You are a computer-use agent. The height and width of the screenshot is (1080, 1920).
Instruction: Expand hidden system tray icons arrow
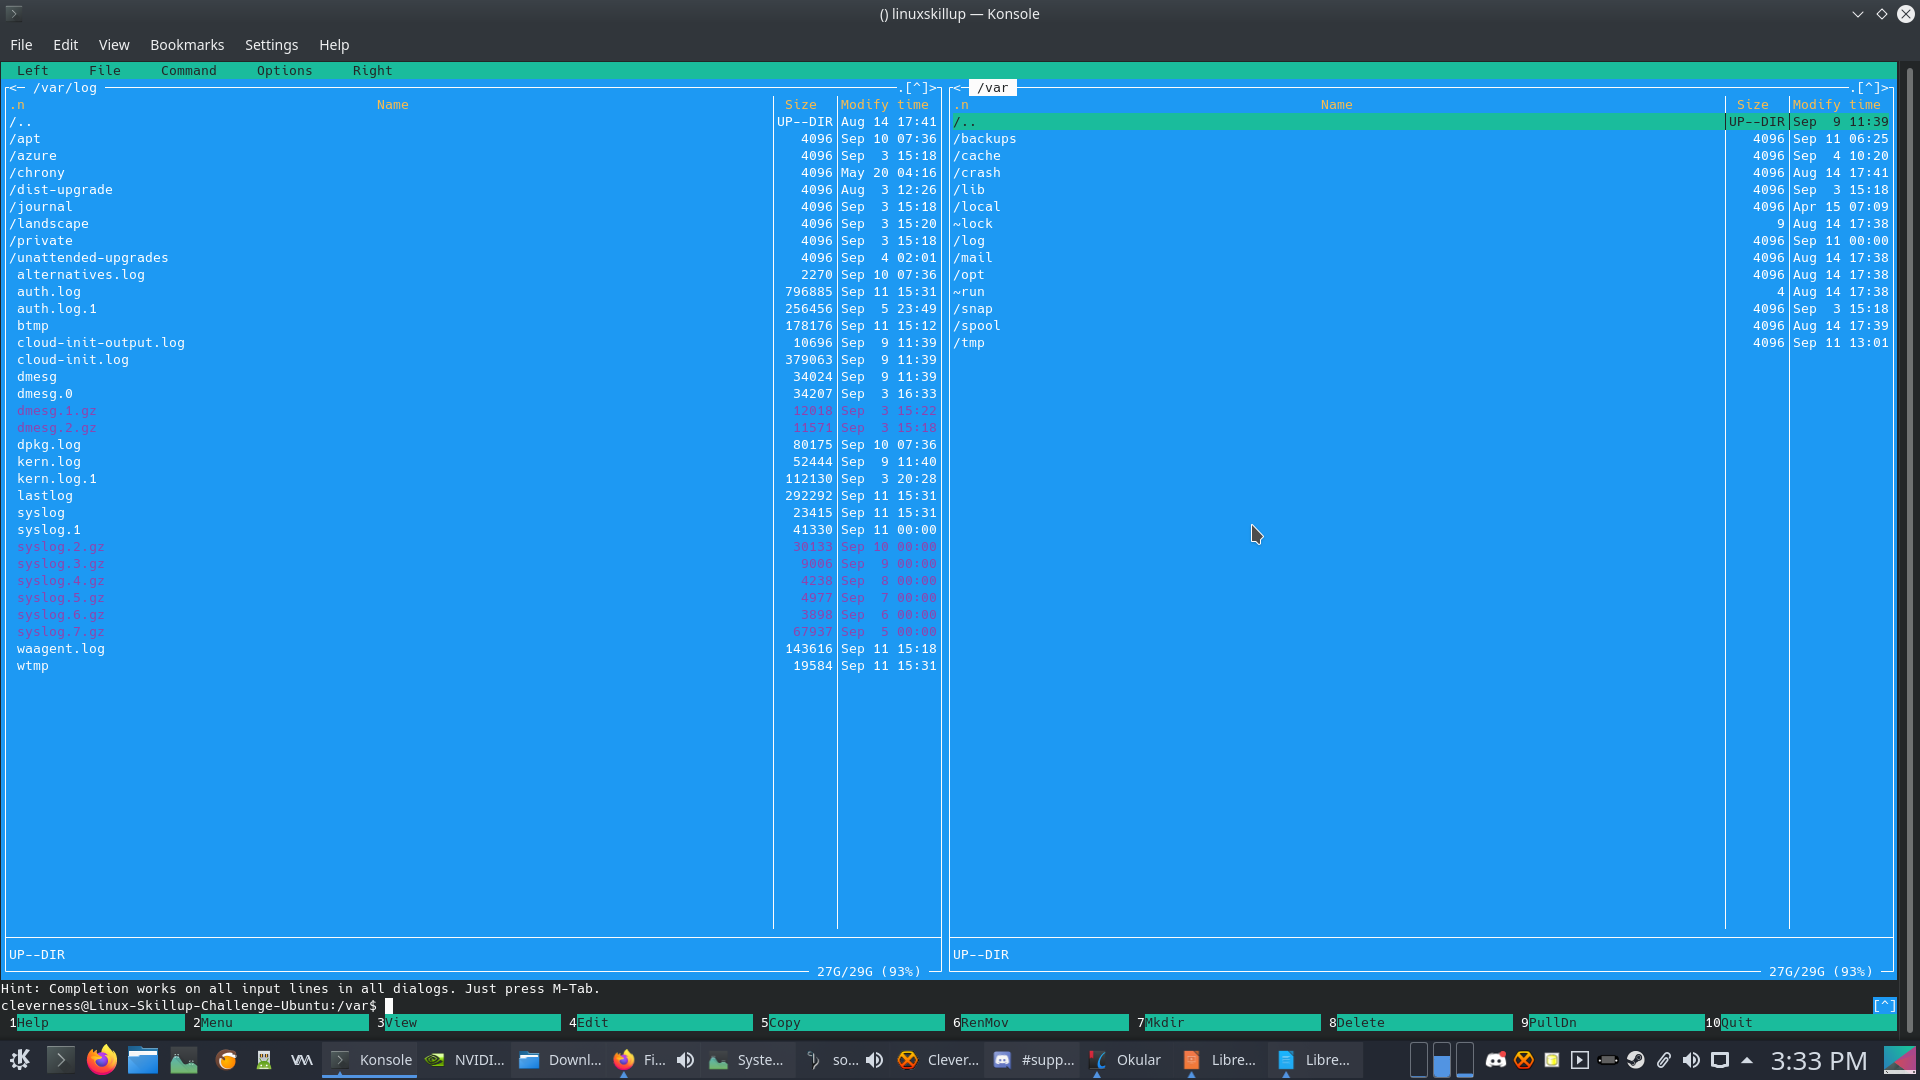tap(1747, 1060)
